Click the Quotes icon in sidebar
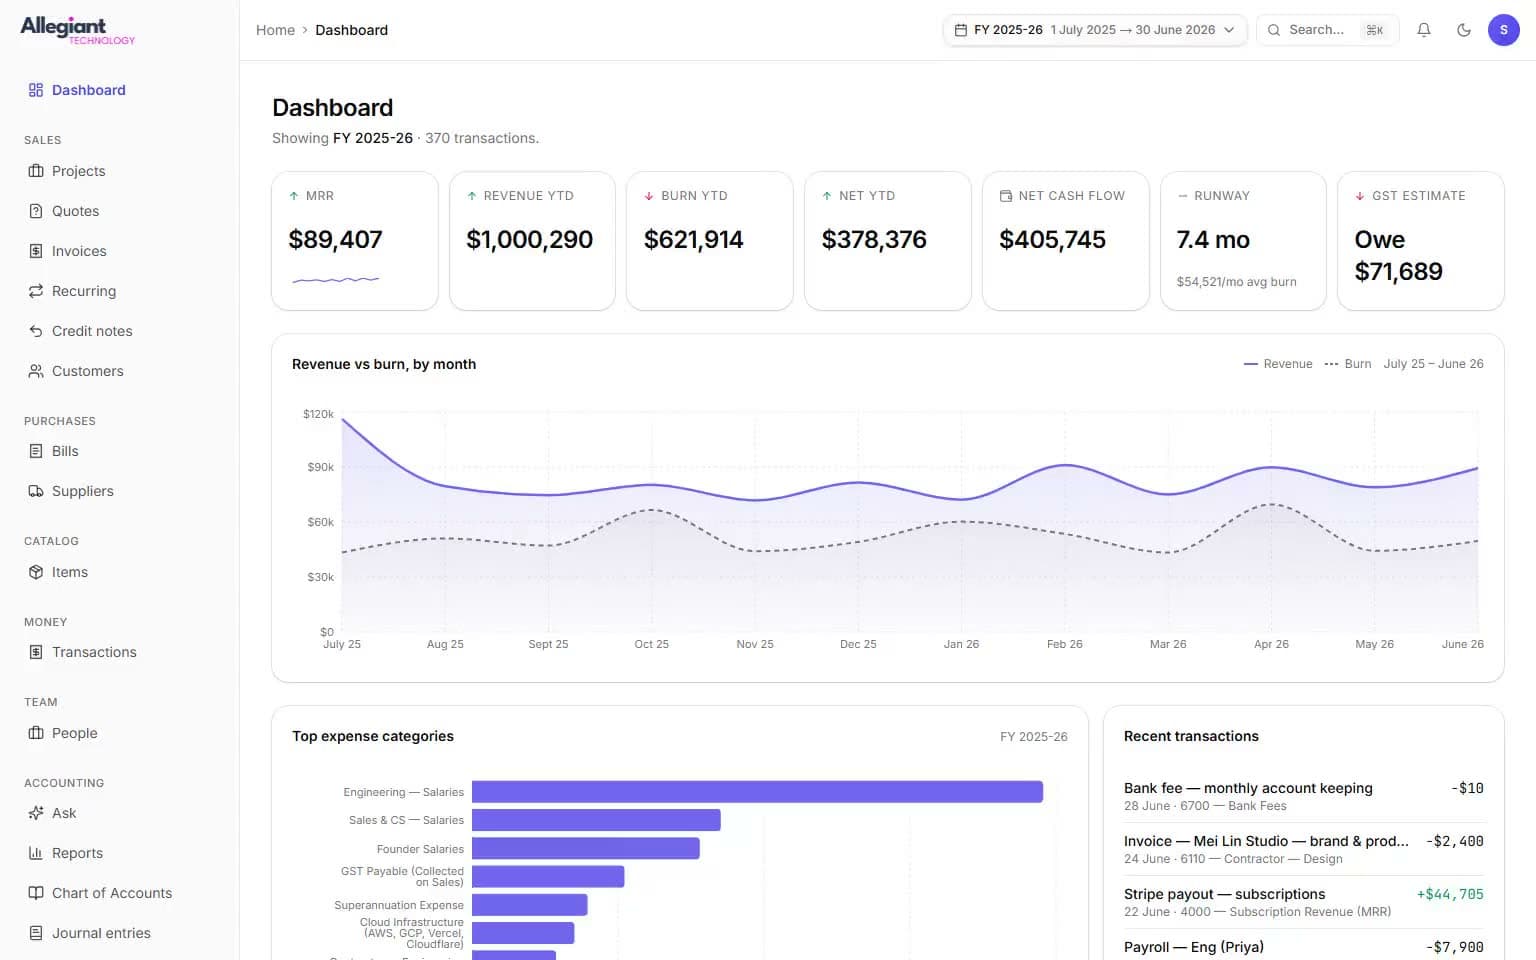 coord(36,211)
